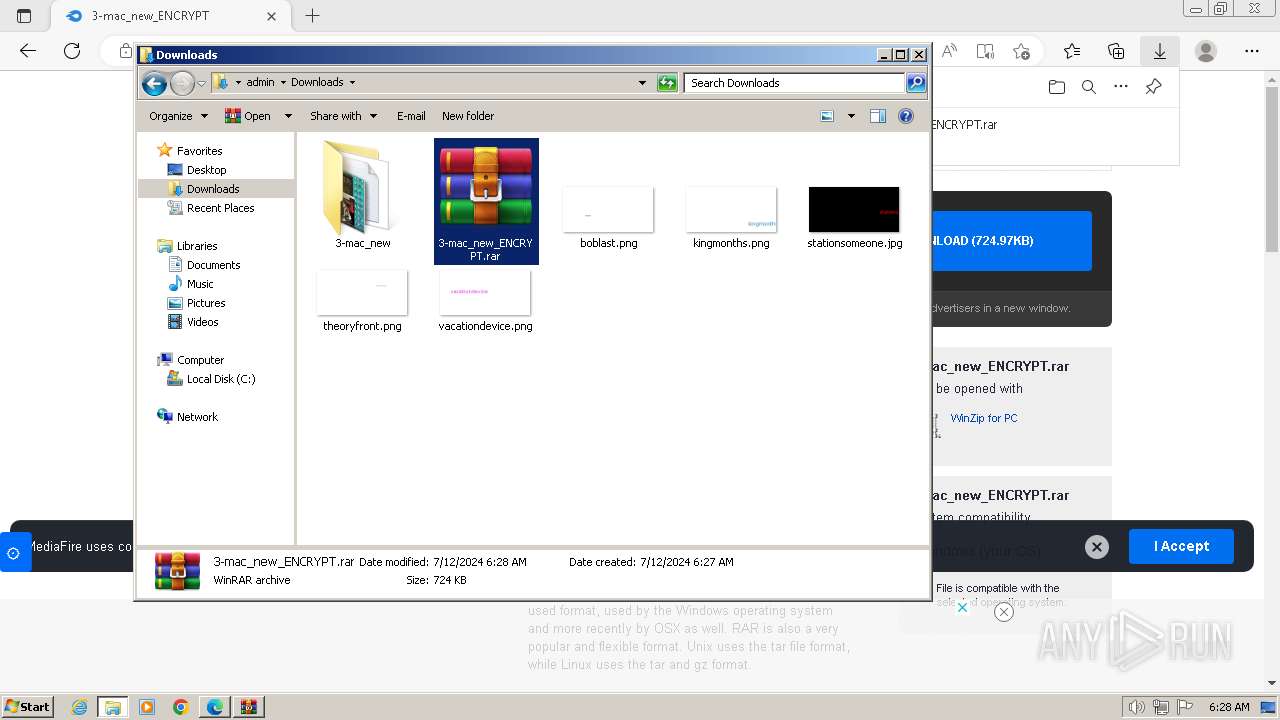Expand dropdown arrow after Downloads breadcrumb

point(352,83)
